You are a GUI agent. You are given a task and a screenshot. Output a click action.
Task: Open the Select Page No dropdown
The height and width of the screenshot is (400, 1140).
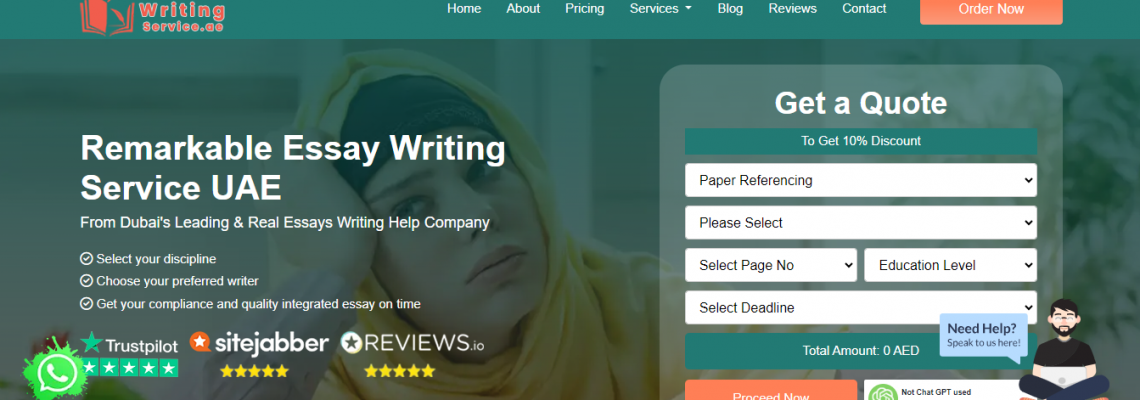point(771,265)
